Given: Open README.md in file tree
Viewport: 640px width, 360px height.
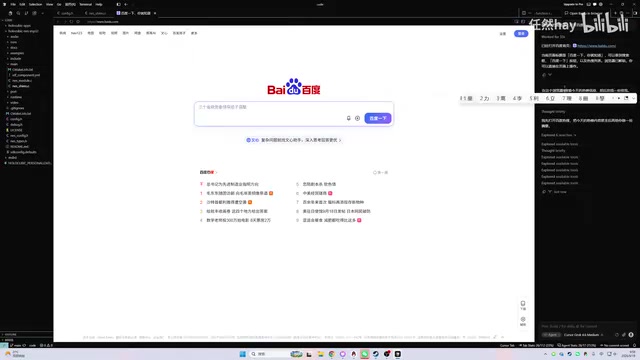Looking at the screenshot, I should coord(19,147).
